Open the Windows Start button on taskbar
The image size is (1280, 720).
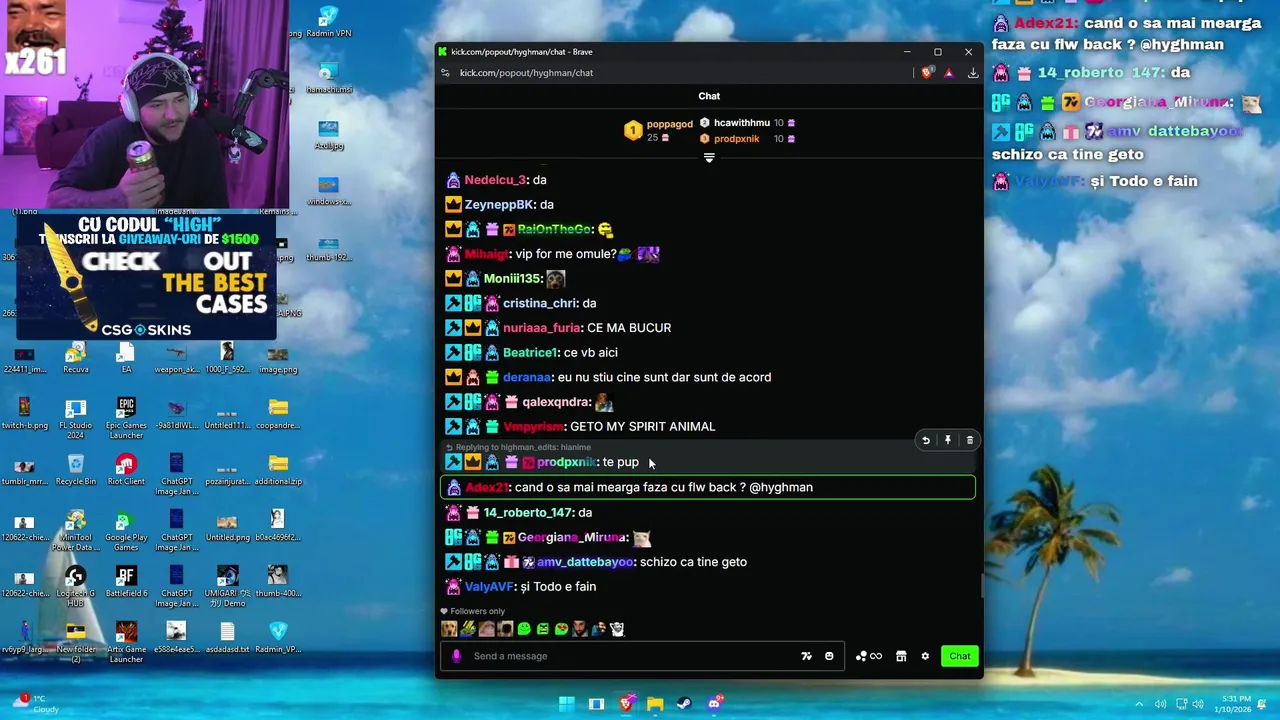(566, 704)
